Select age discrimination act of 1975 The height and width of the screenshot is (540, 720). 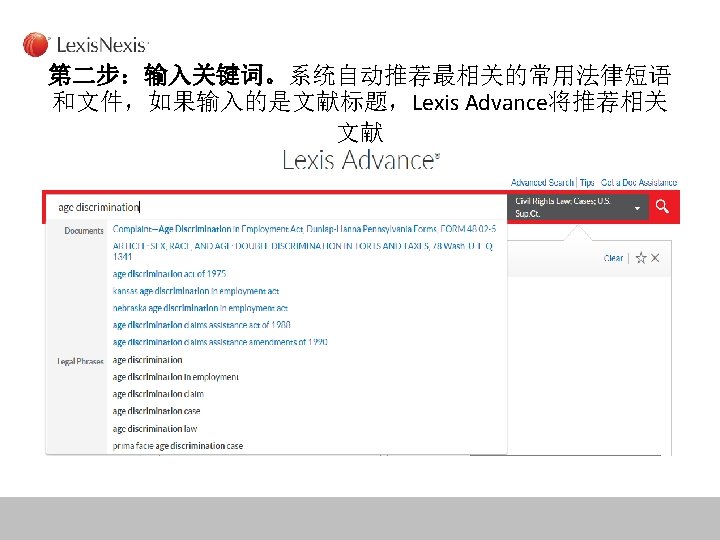pos(169,274)
